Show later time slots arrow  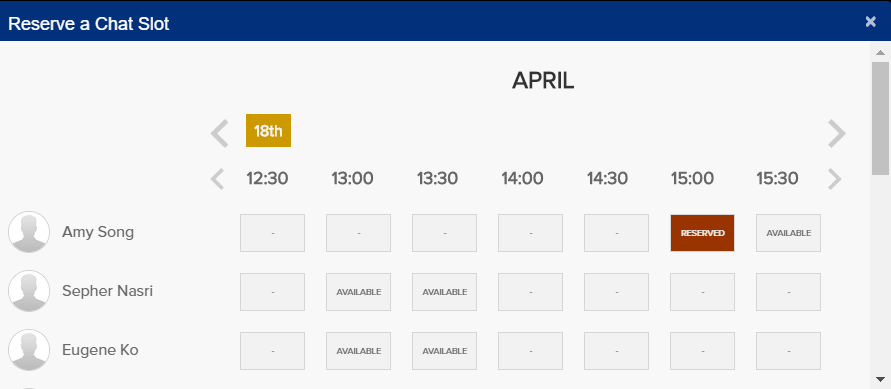(x=834, y=179)
